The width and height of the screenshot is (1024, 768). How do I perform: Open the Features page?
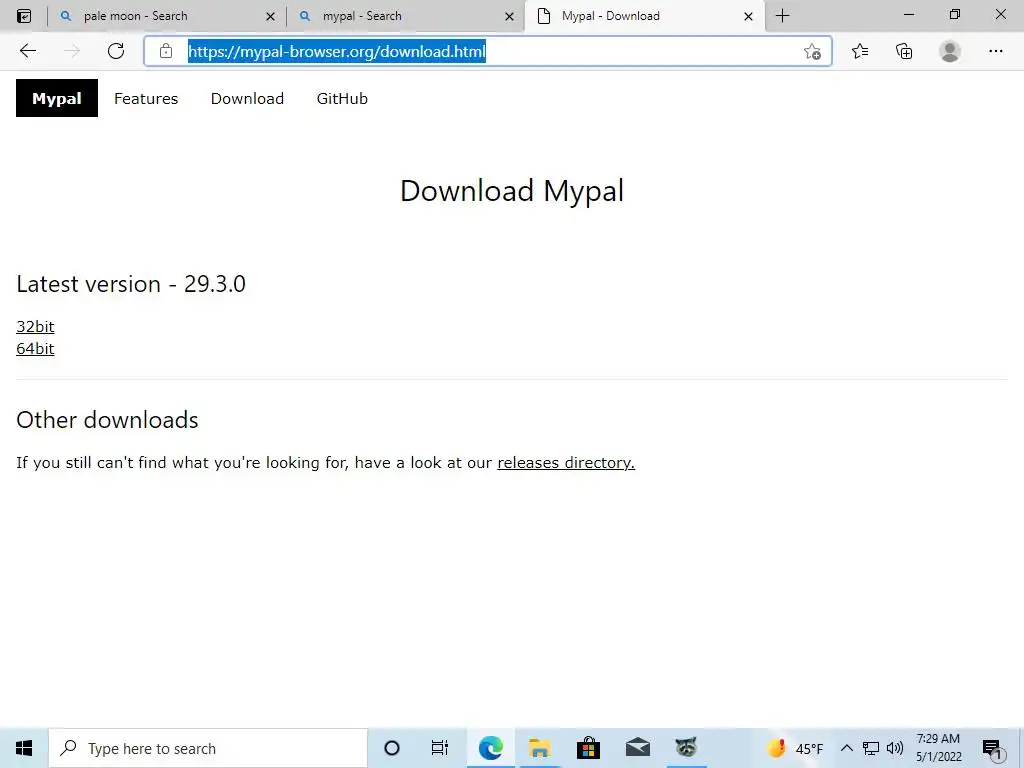pos(146,99)
